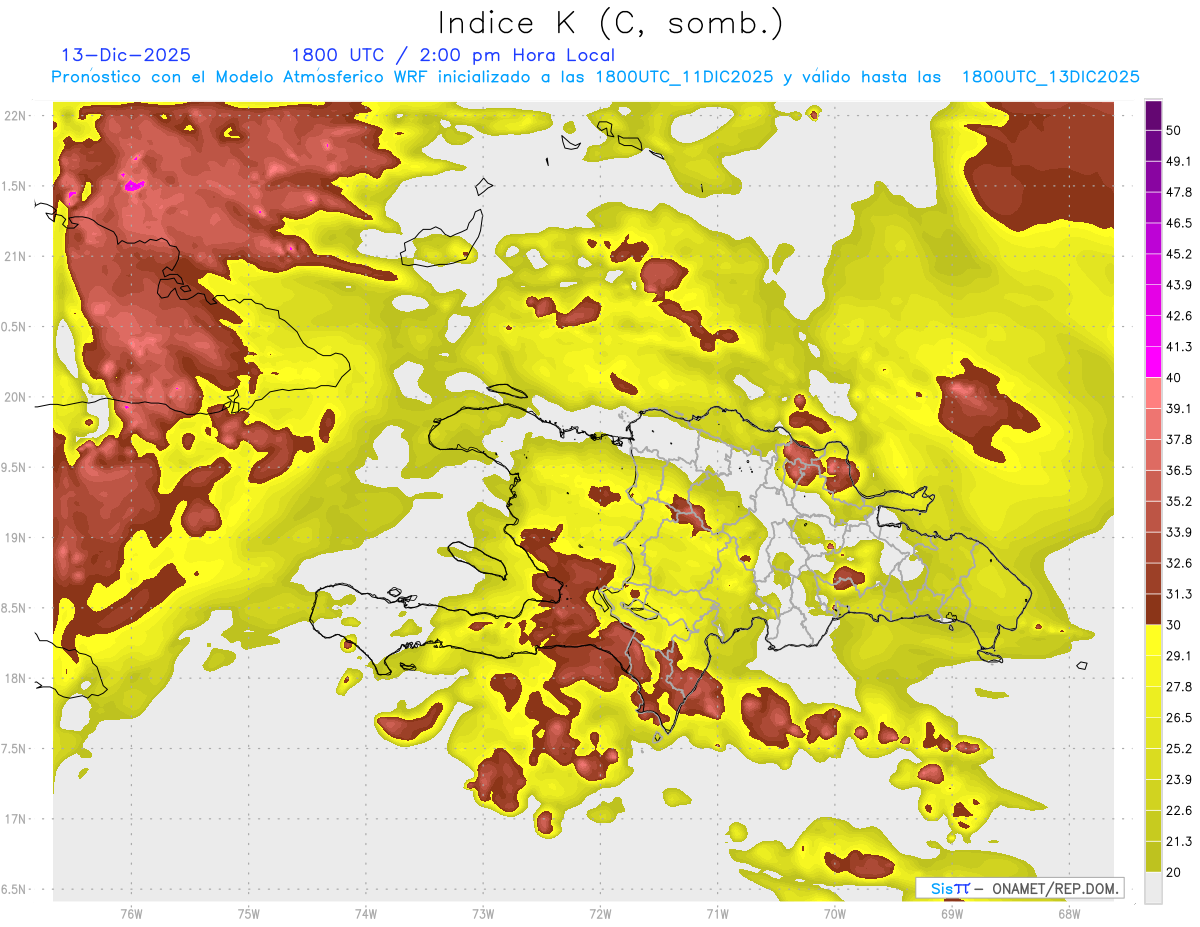The height and width of the screenshot is (927, 1200).
Task: Click the "43.9" color scale value
Action: [x=1179, y=285]
